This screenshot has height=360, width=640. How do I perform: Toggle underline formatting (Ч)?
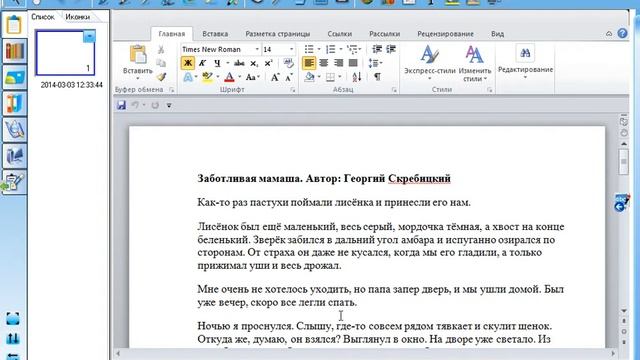tap(217, 63)
